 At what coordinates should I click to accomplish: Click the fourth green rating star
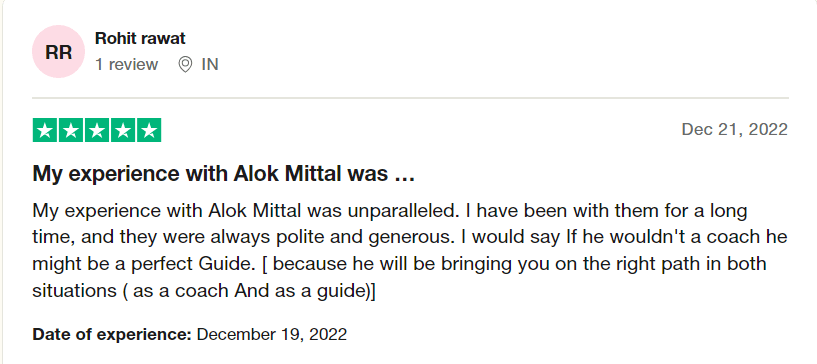(x=123, y=130)
